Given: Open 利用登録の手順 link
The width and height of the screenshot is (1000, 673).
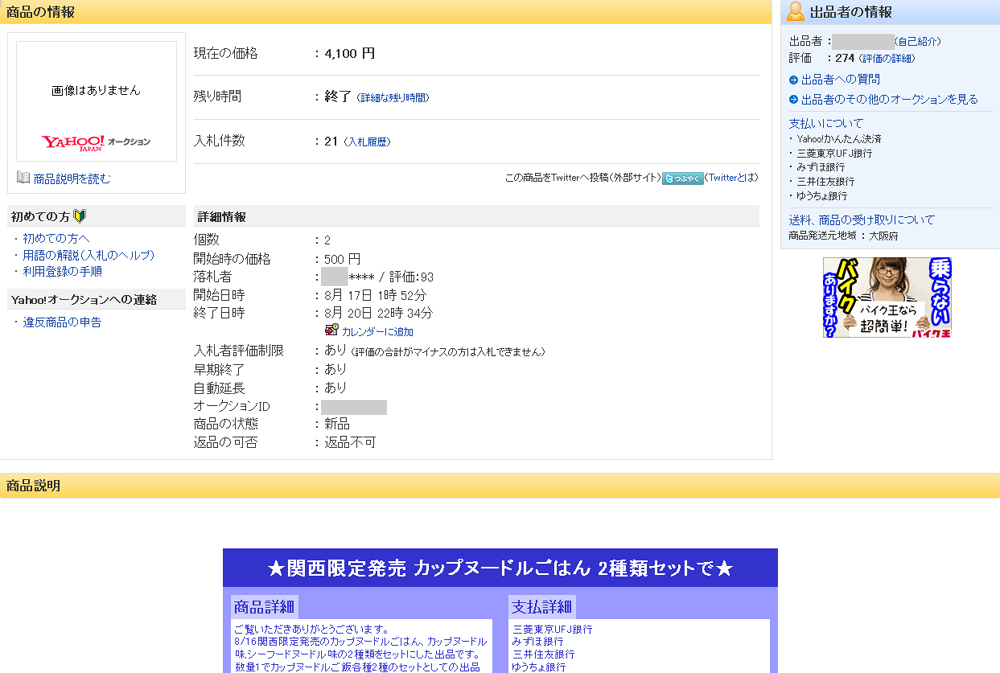Looking at the screenshot, I should point(62,271).
